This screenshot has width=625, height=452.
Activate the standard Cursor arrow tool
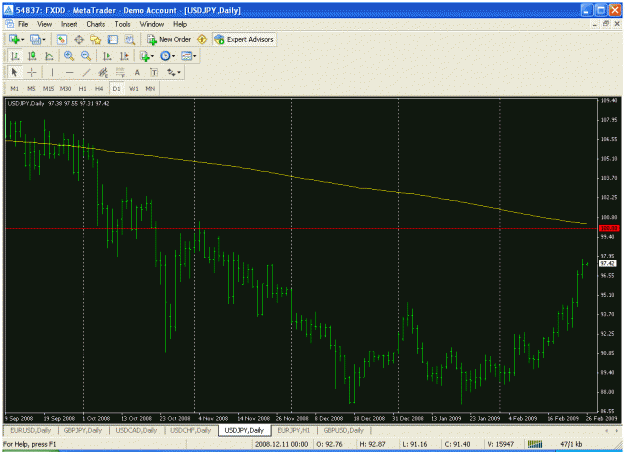tap(14, 72)
